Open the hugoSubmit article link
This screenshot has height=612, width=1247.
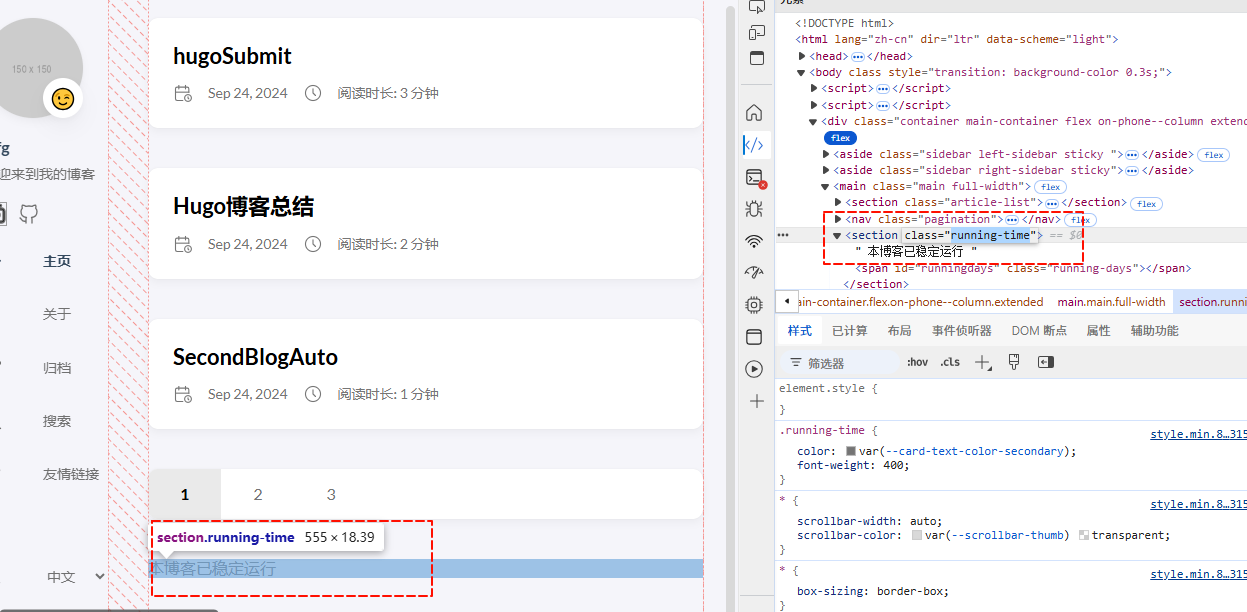[232, 56]
